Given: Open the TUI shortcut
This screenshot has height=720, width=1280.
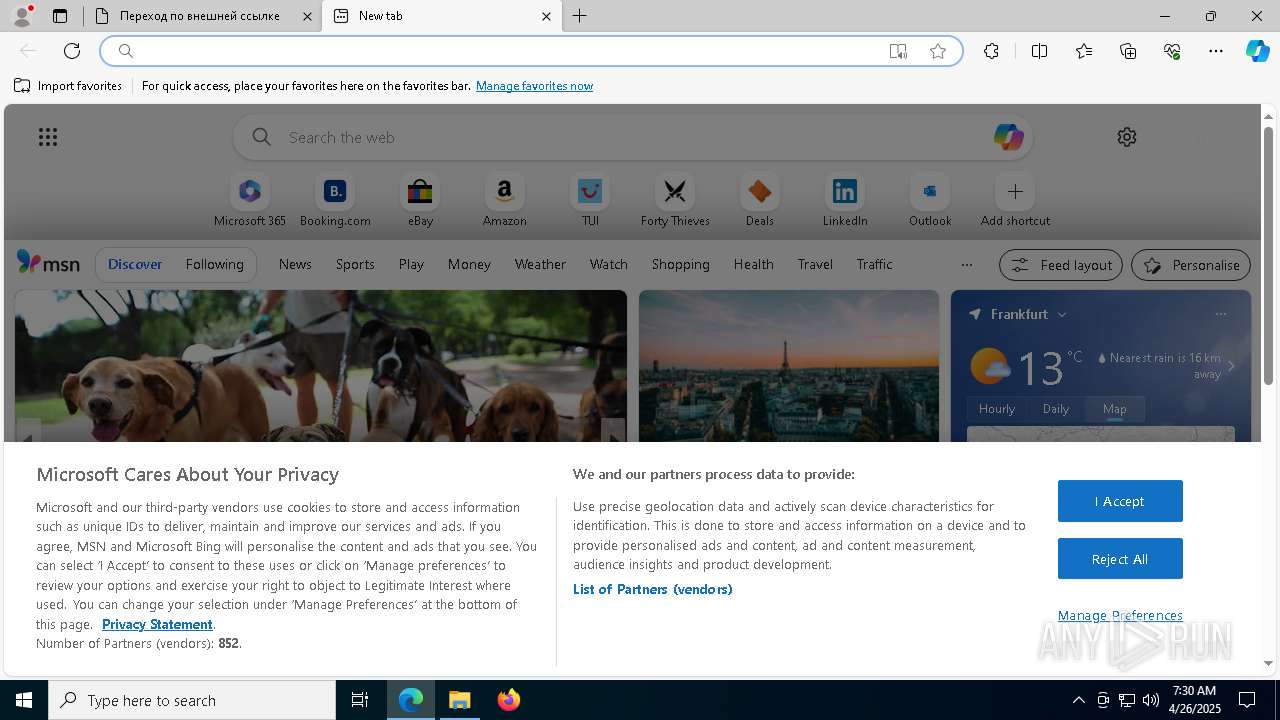Looking at the screenshot, I should [x=590, y=200].
